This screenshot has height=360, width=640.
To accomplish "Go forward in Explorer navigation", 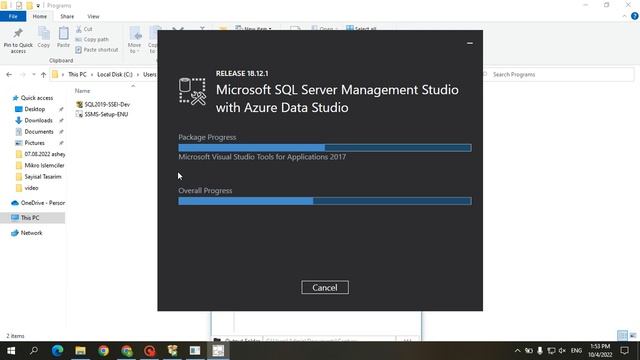I will coord(22,75).
